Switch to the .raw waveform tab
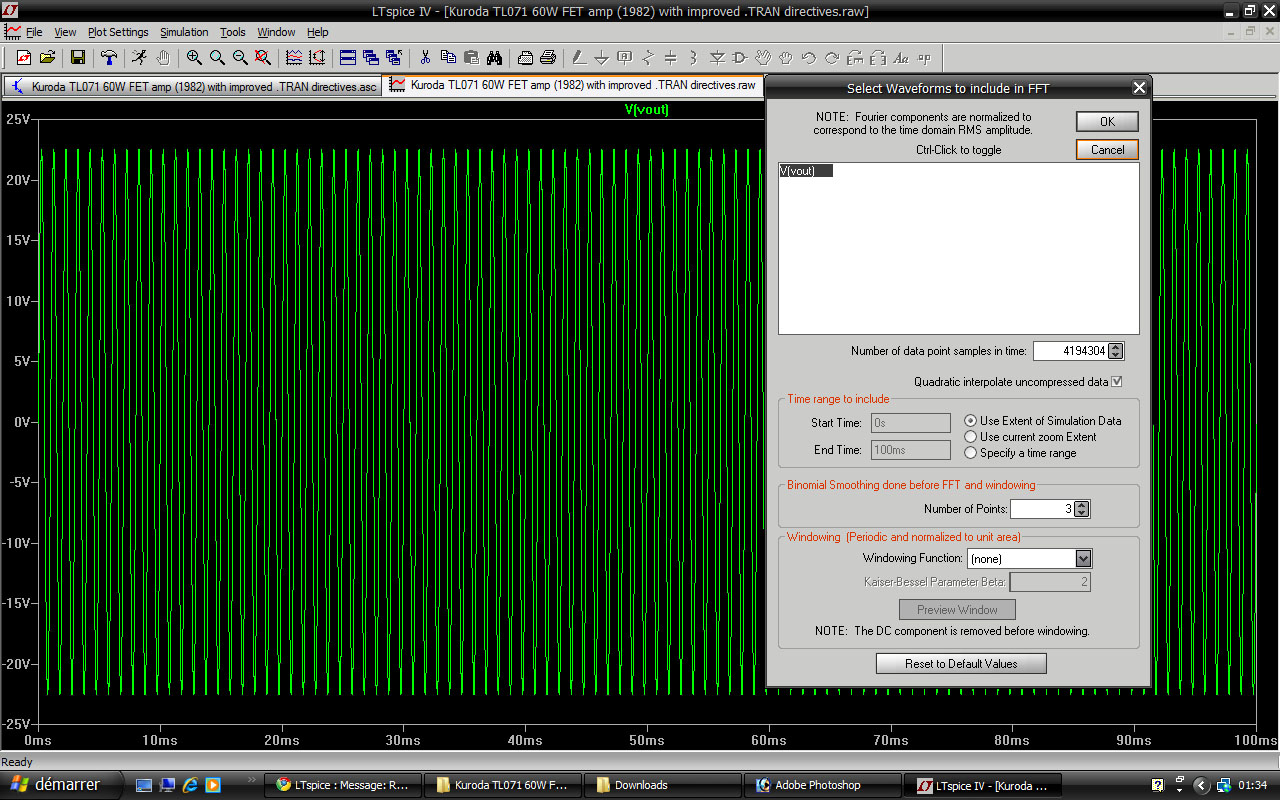The width and height of the screenshot is (1280, 800). tap(573, 86)
